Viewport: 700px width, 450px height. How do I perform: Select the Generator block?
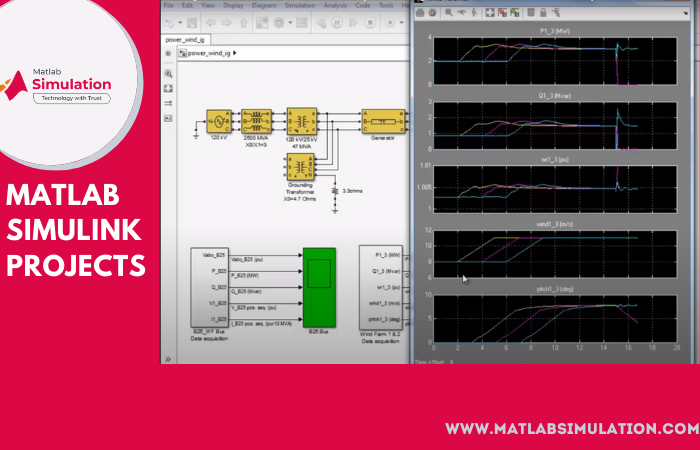click(383, 121)
